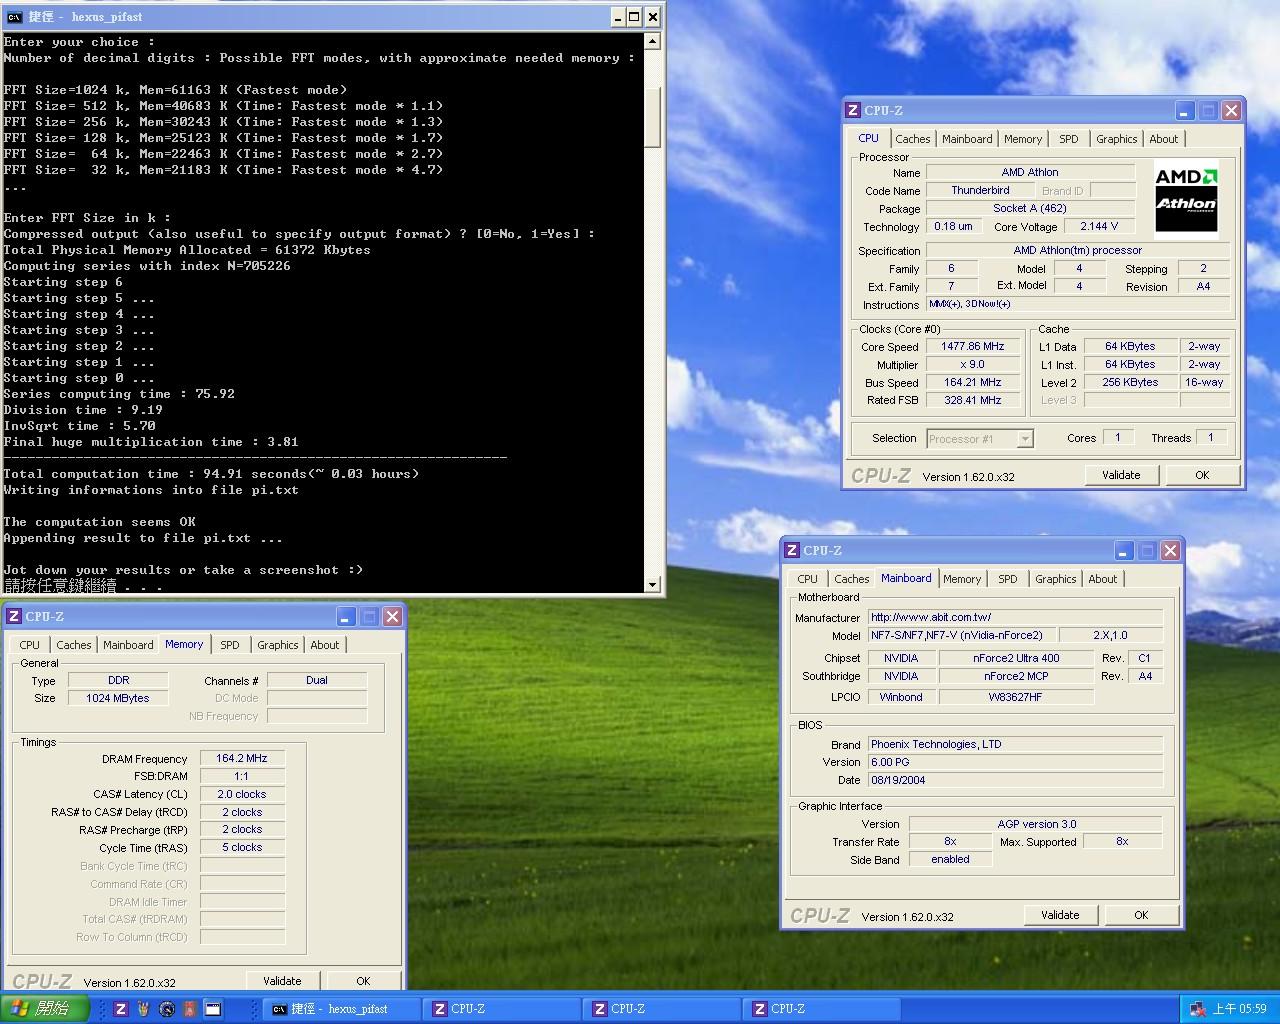The height and width of the screenshot is (1024, 1280).
Task: Switch to CPU tab in the Memory window
Action: 29,645
